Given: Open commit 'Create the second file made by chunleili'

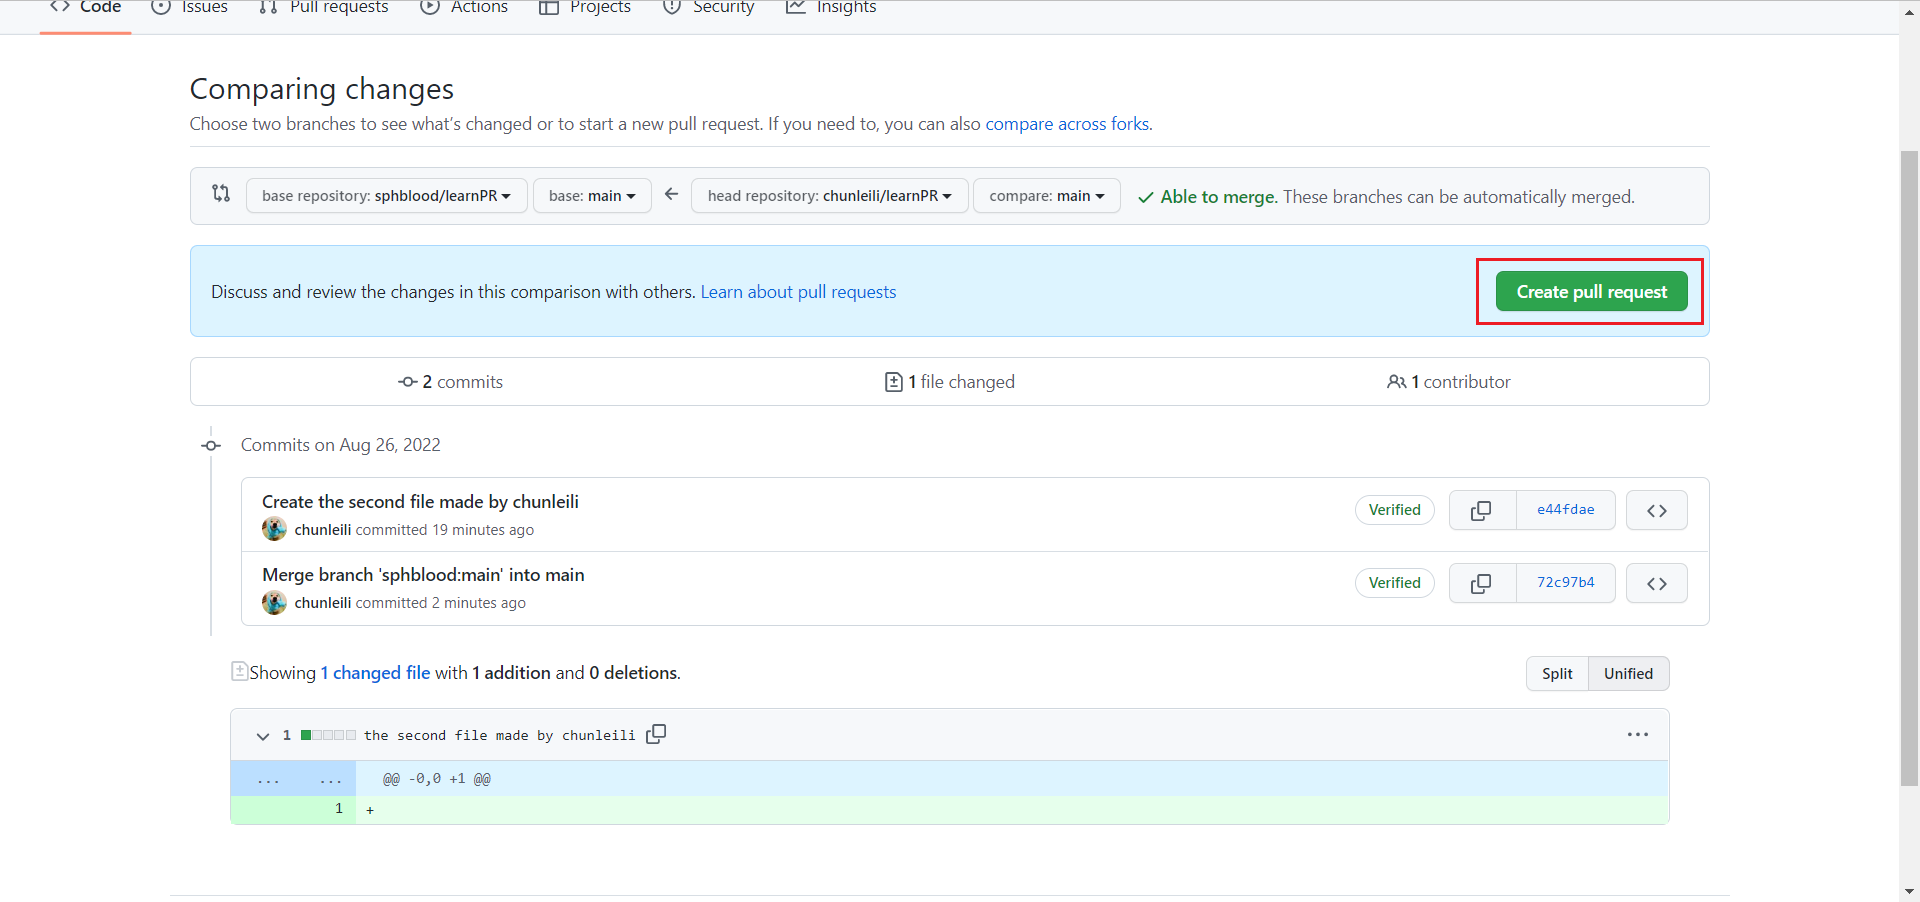Looking at the screenshot, I should [420, 502].
